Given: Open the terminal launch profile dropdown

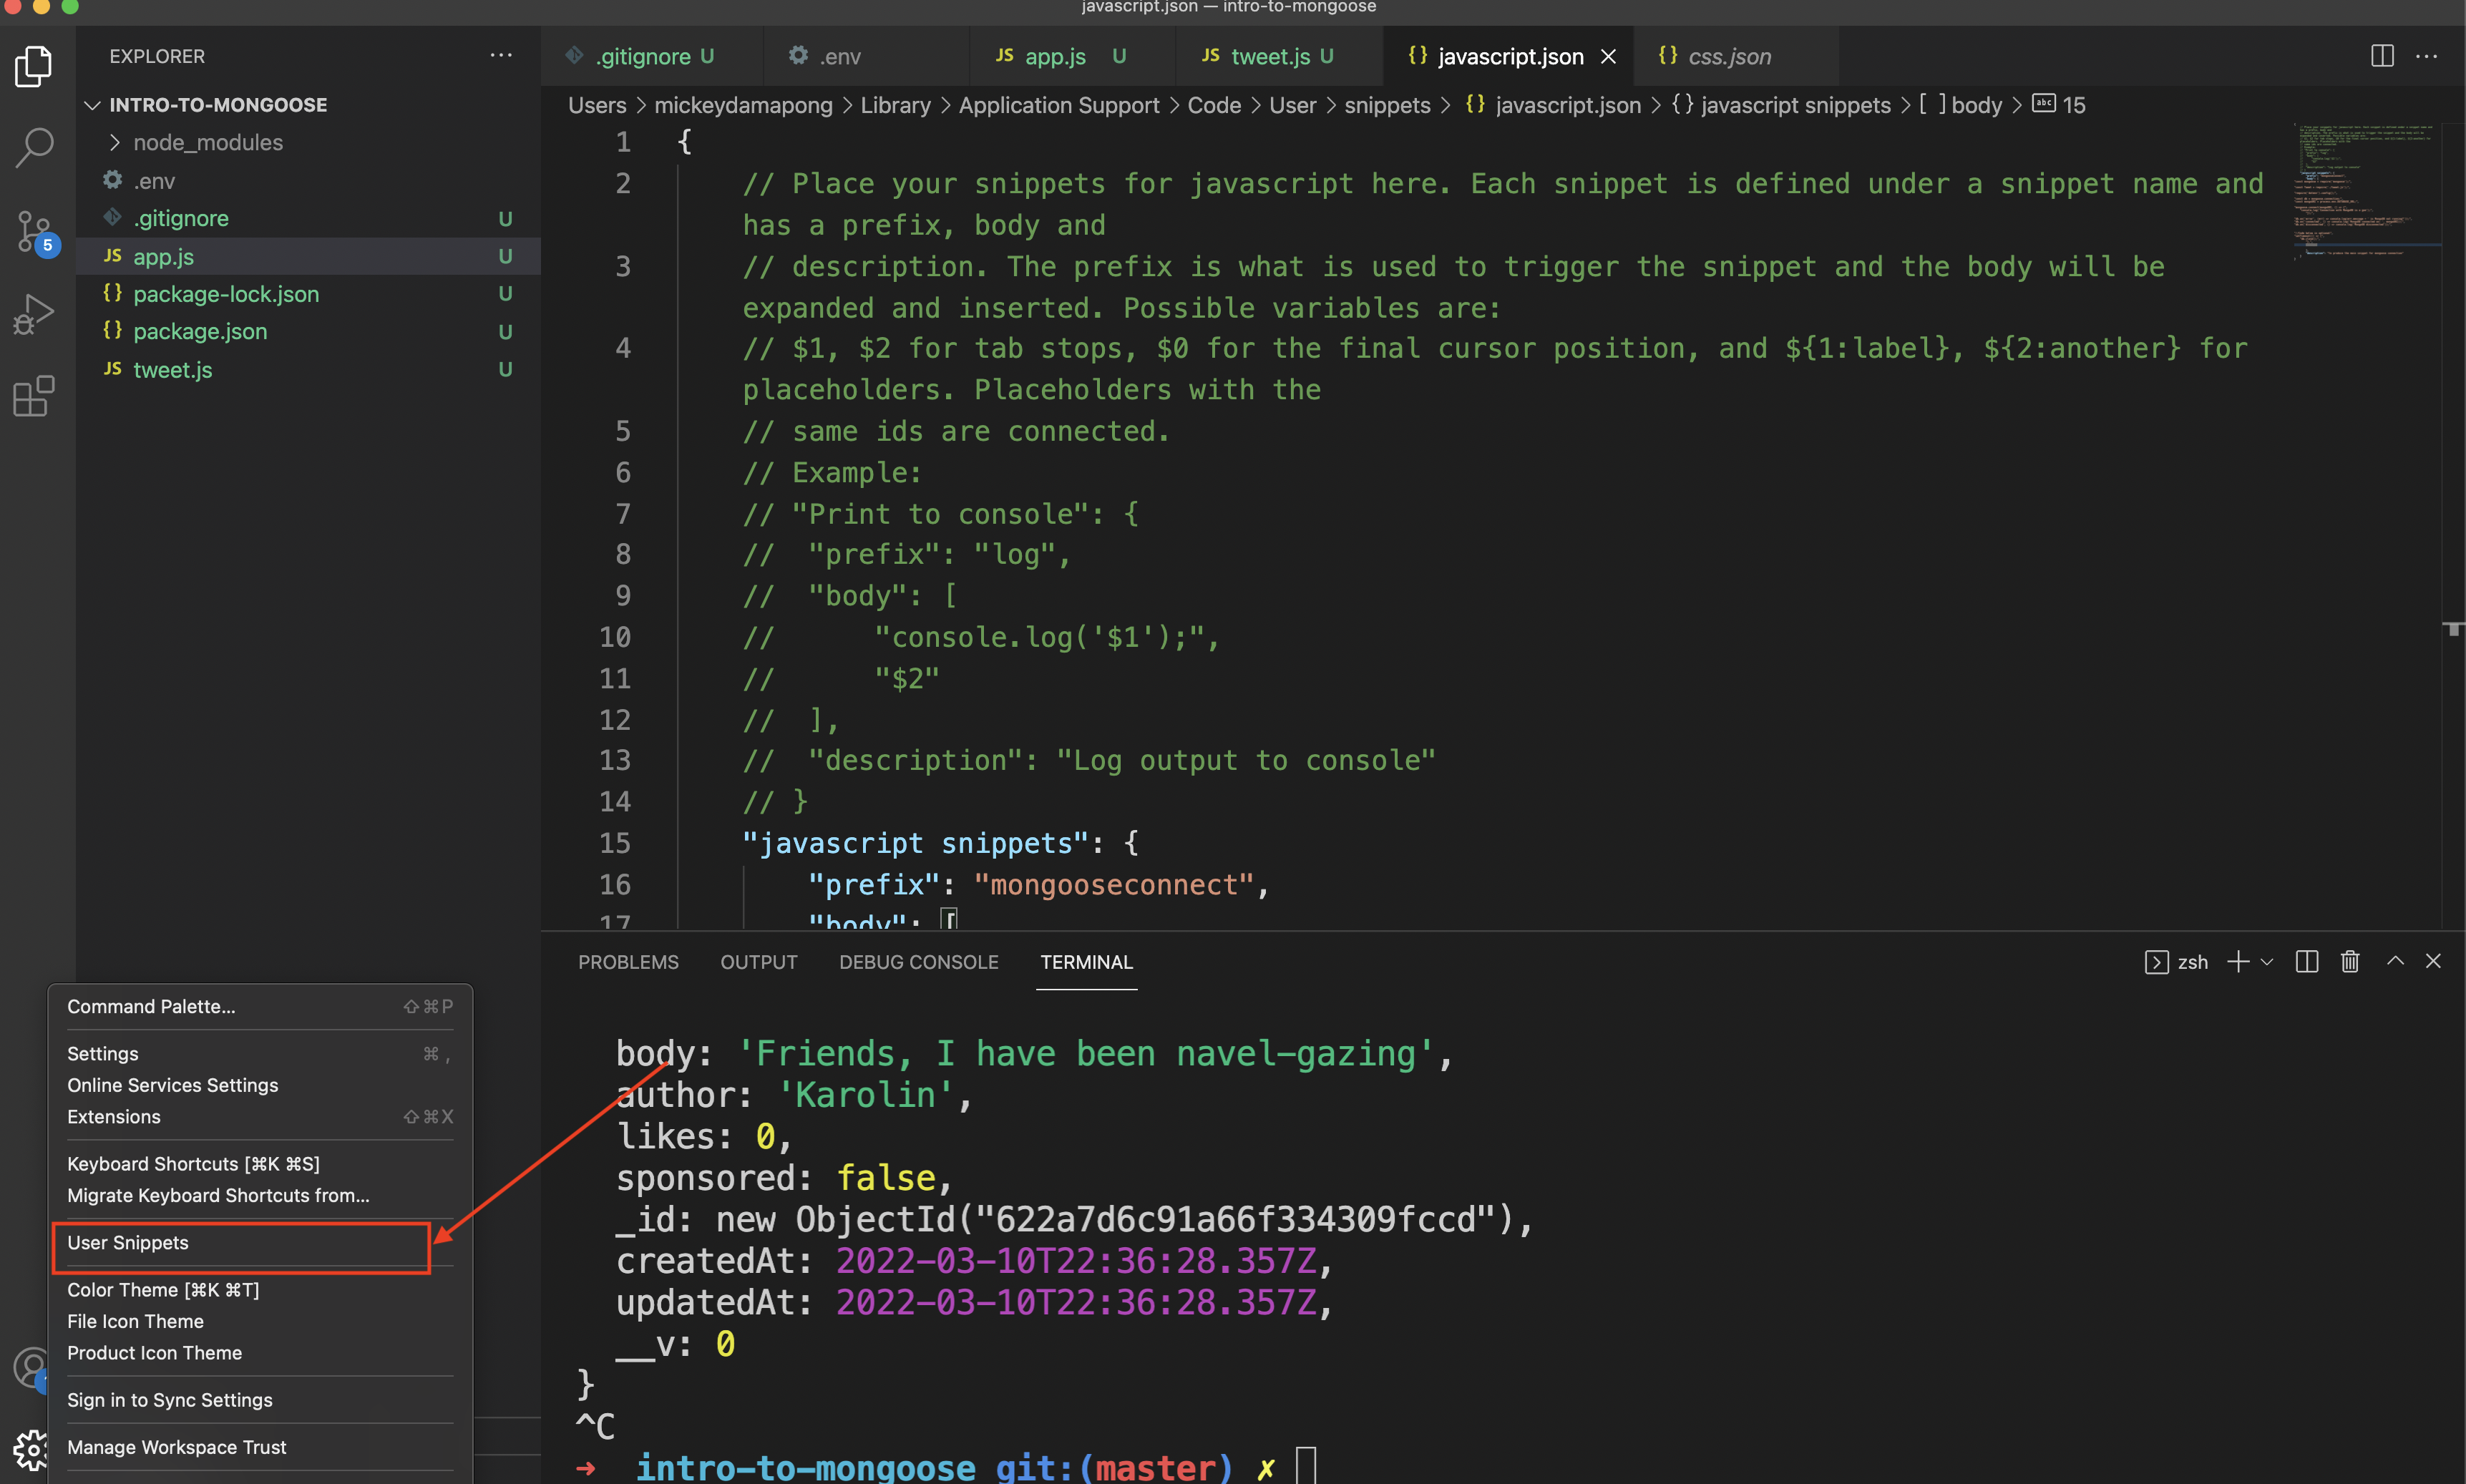Looking at the screenshot, I should pos(2266,961).
